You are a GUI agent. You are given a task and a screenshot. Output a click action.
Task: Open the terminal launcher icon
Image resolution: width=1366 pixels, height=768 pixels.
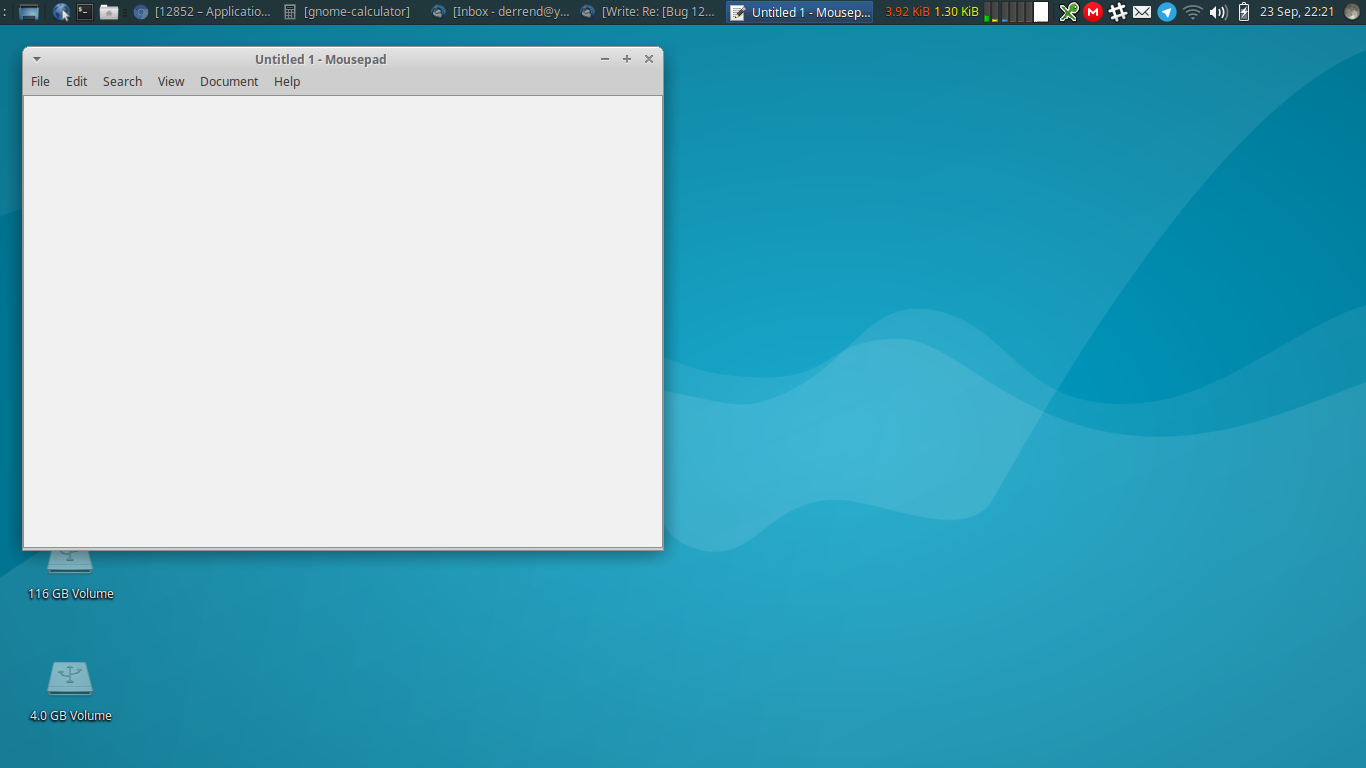[x=85, y=12]
